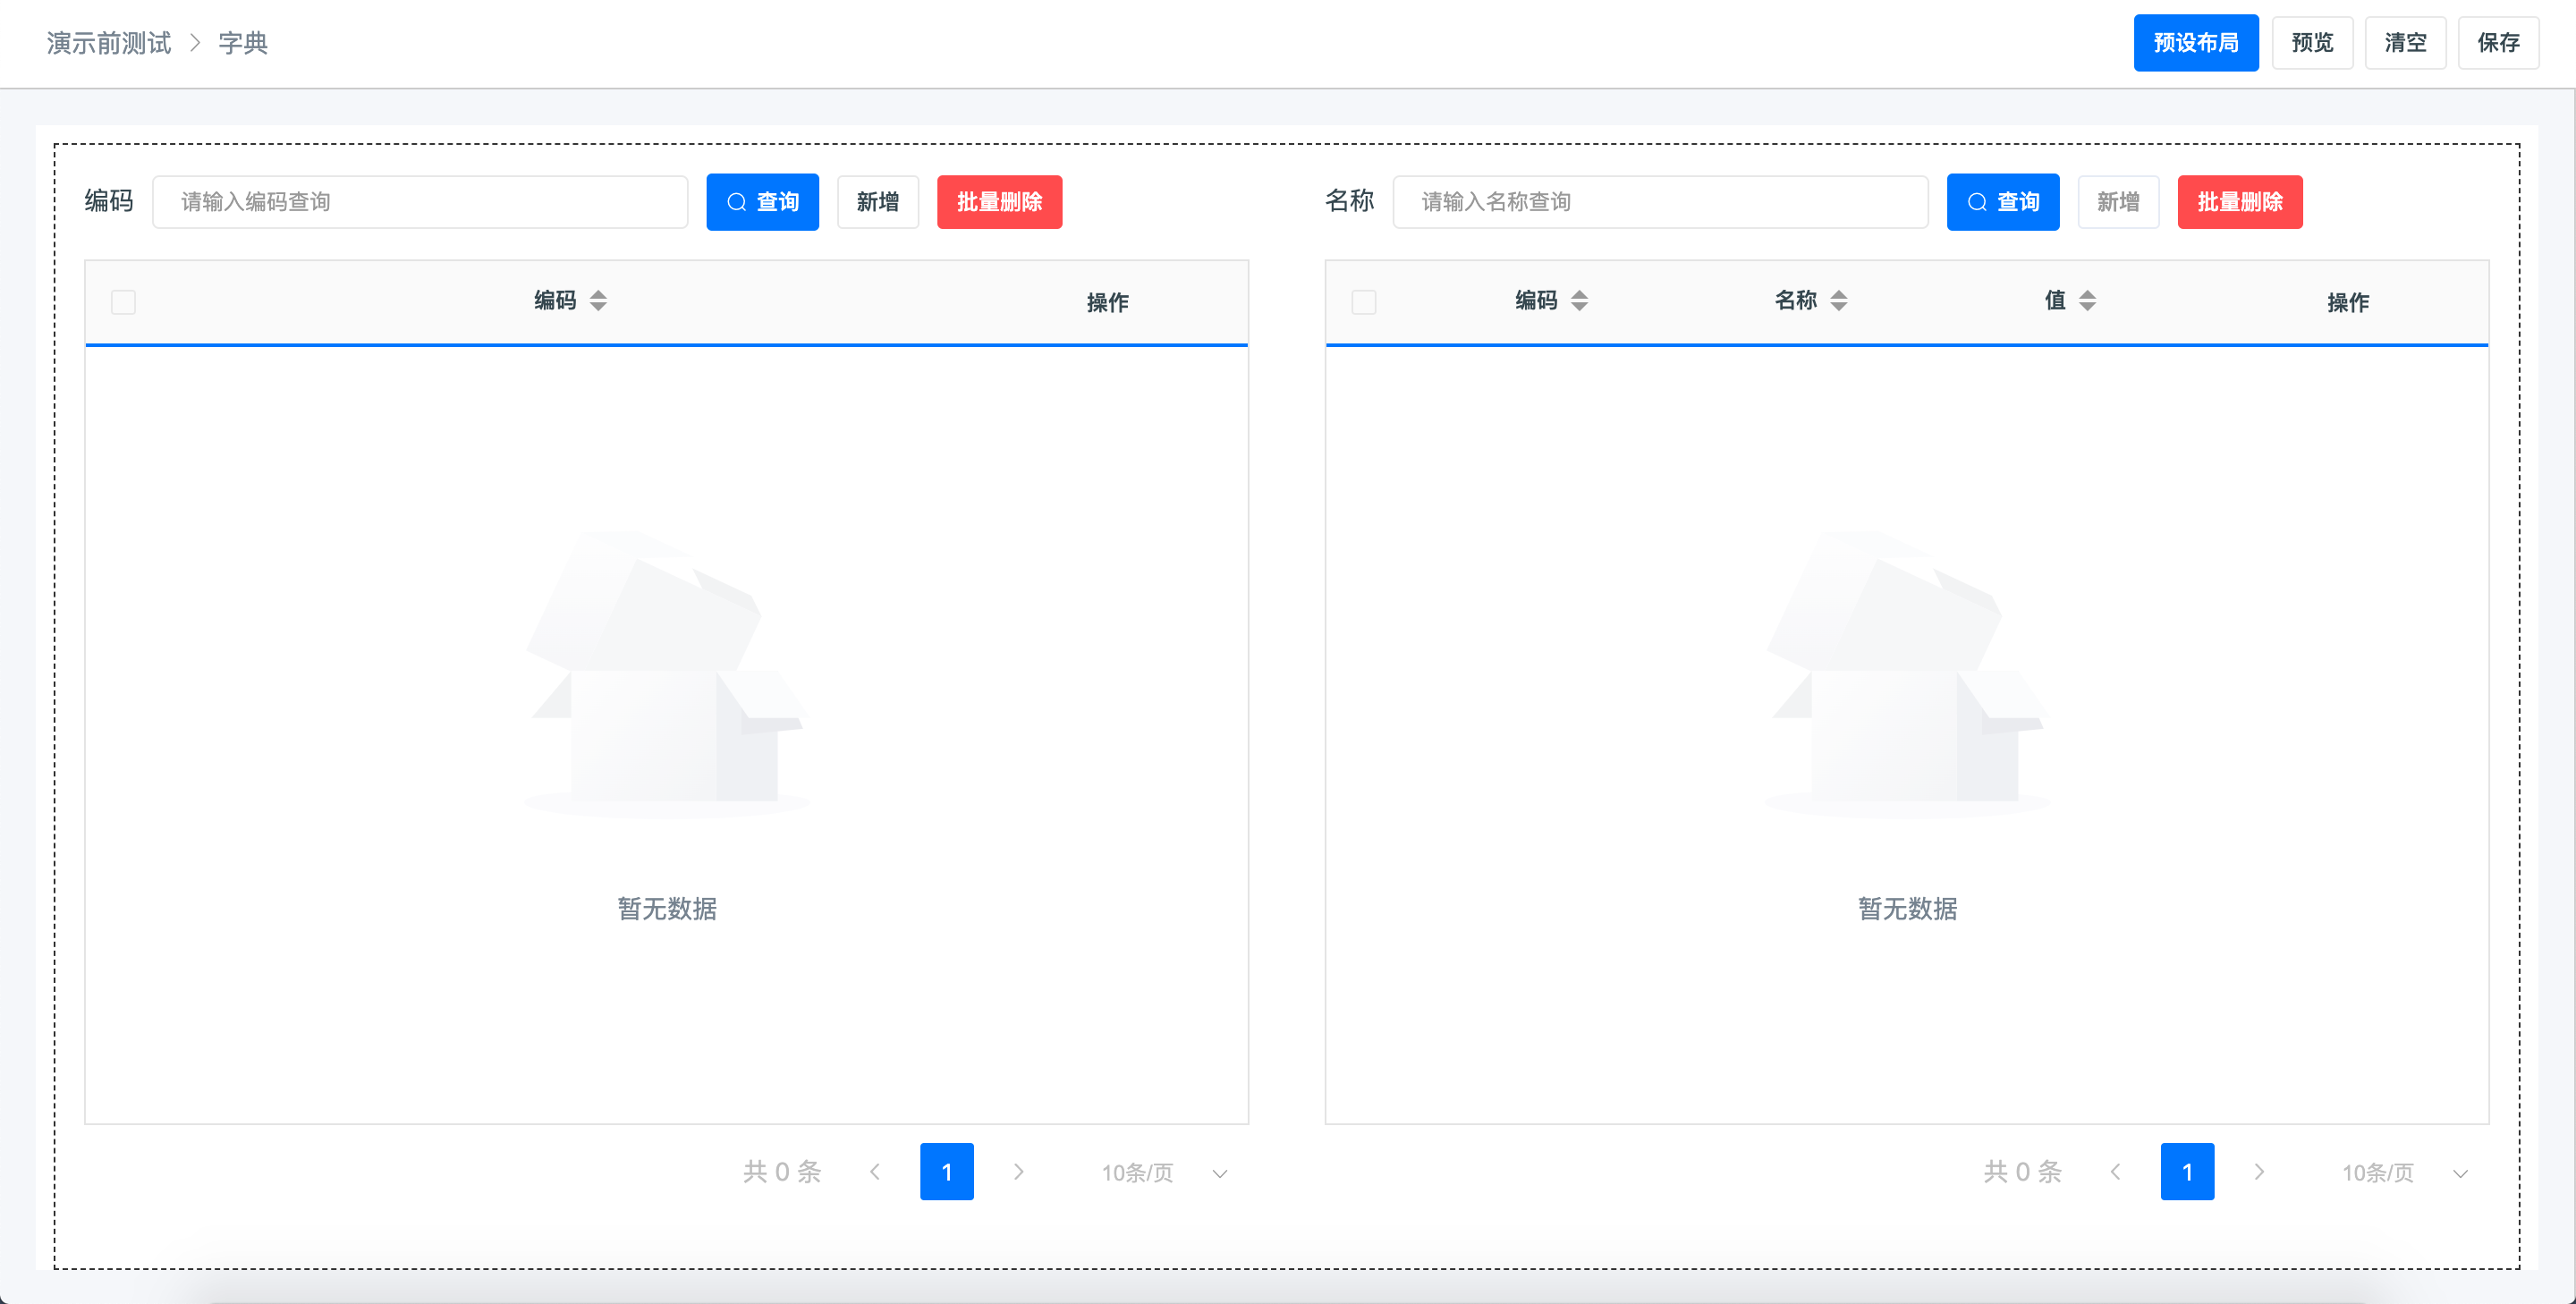
Task: Click the 暂无数据 text in left table
Action: pyautogui.click(x=667, y=908)
